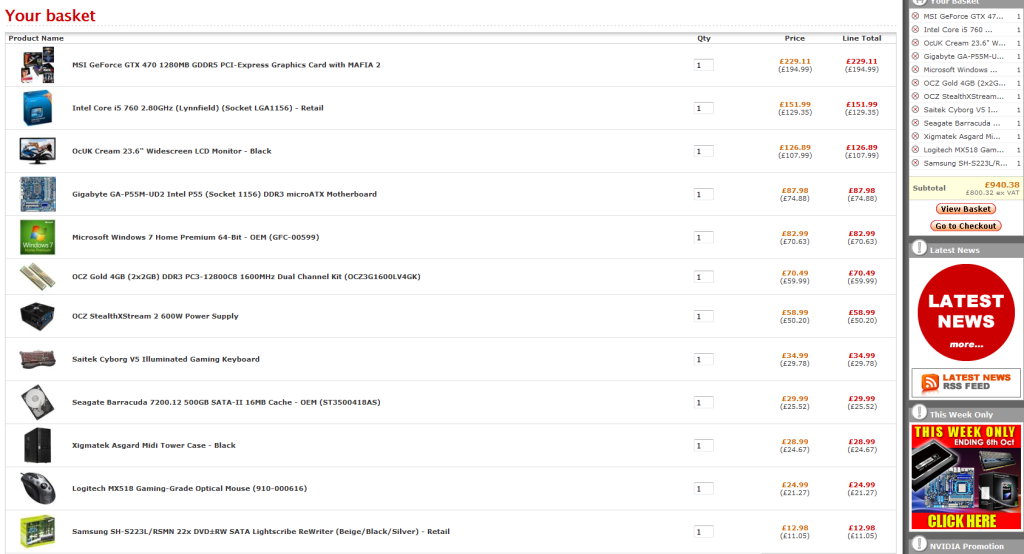Click the Line Total column header
This screenshot has height=554, width=1024.
coord(861,39)
